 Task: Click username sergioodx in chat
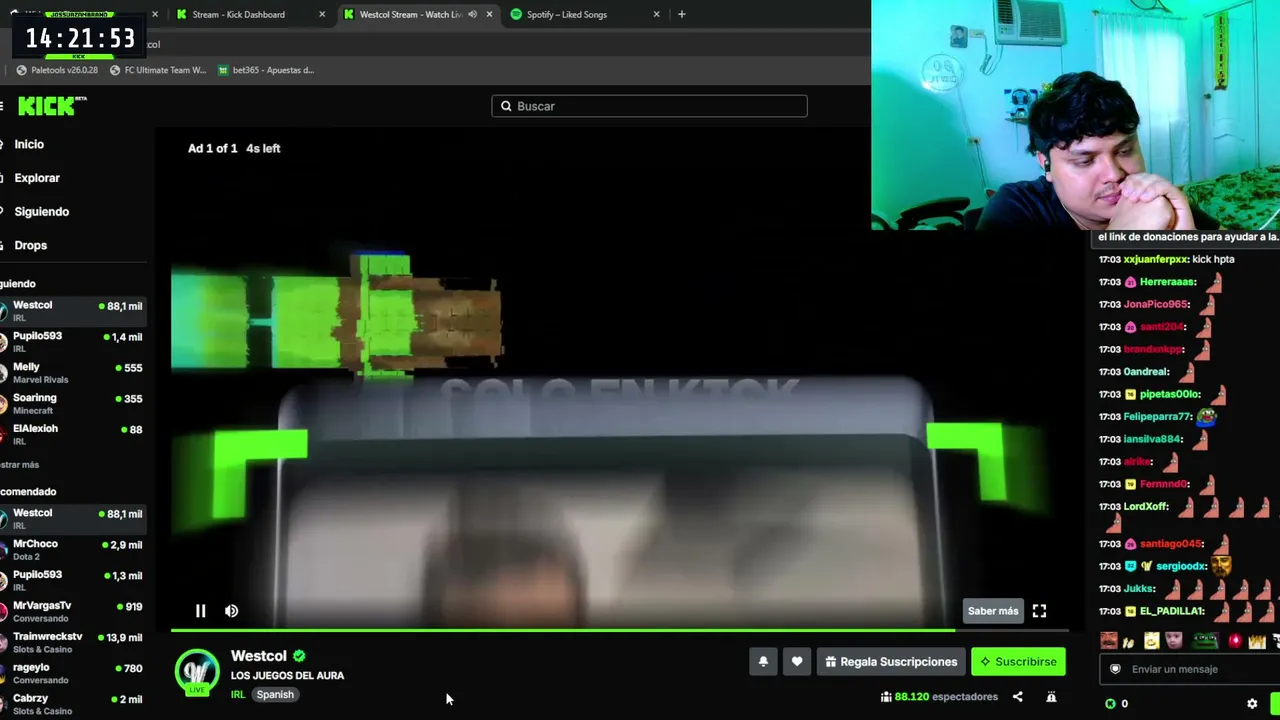pyautogui.click(x=1181, y=566)
